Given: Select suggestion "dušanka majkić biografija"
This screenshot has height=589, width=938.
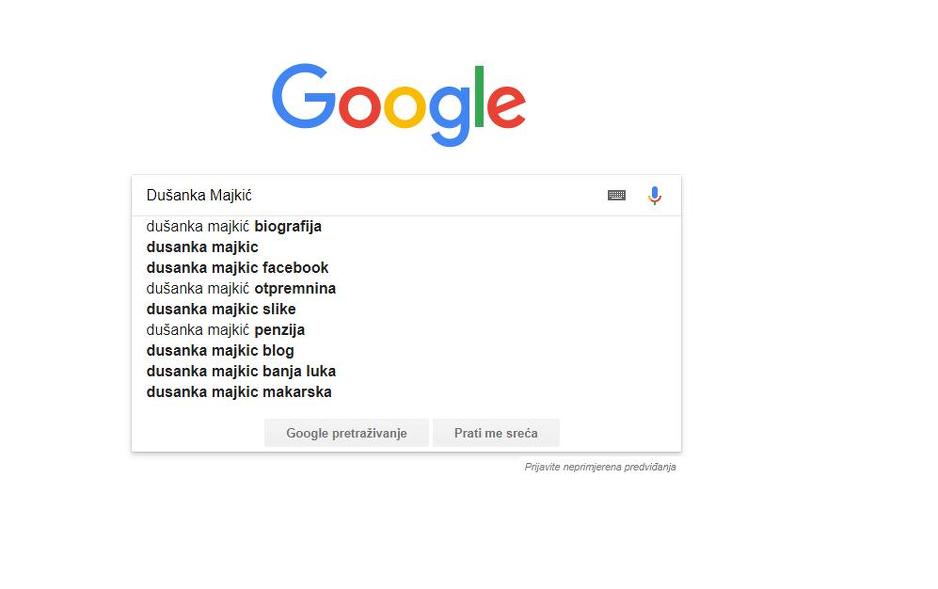Looking at the screenshot, I should pyautogui.click(x=234, y=226).
